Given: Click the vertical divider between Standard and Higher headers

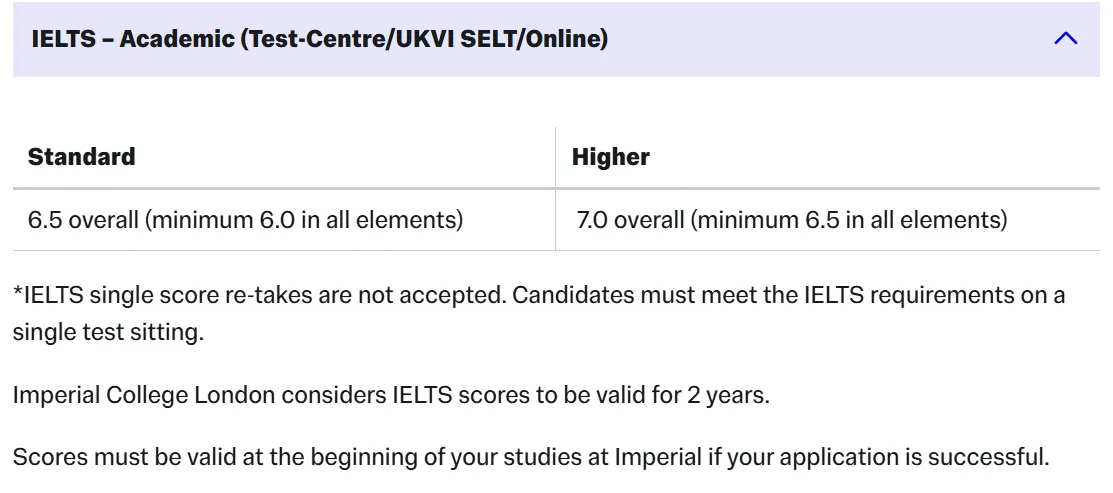Looking at the screenshot, I should (555, 157).
